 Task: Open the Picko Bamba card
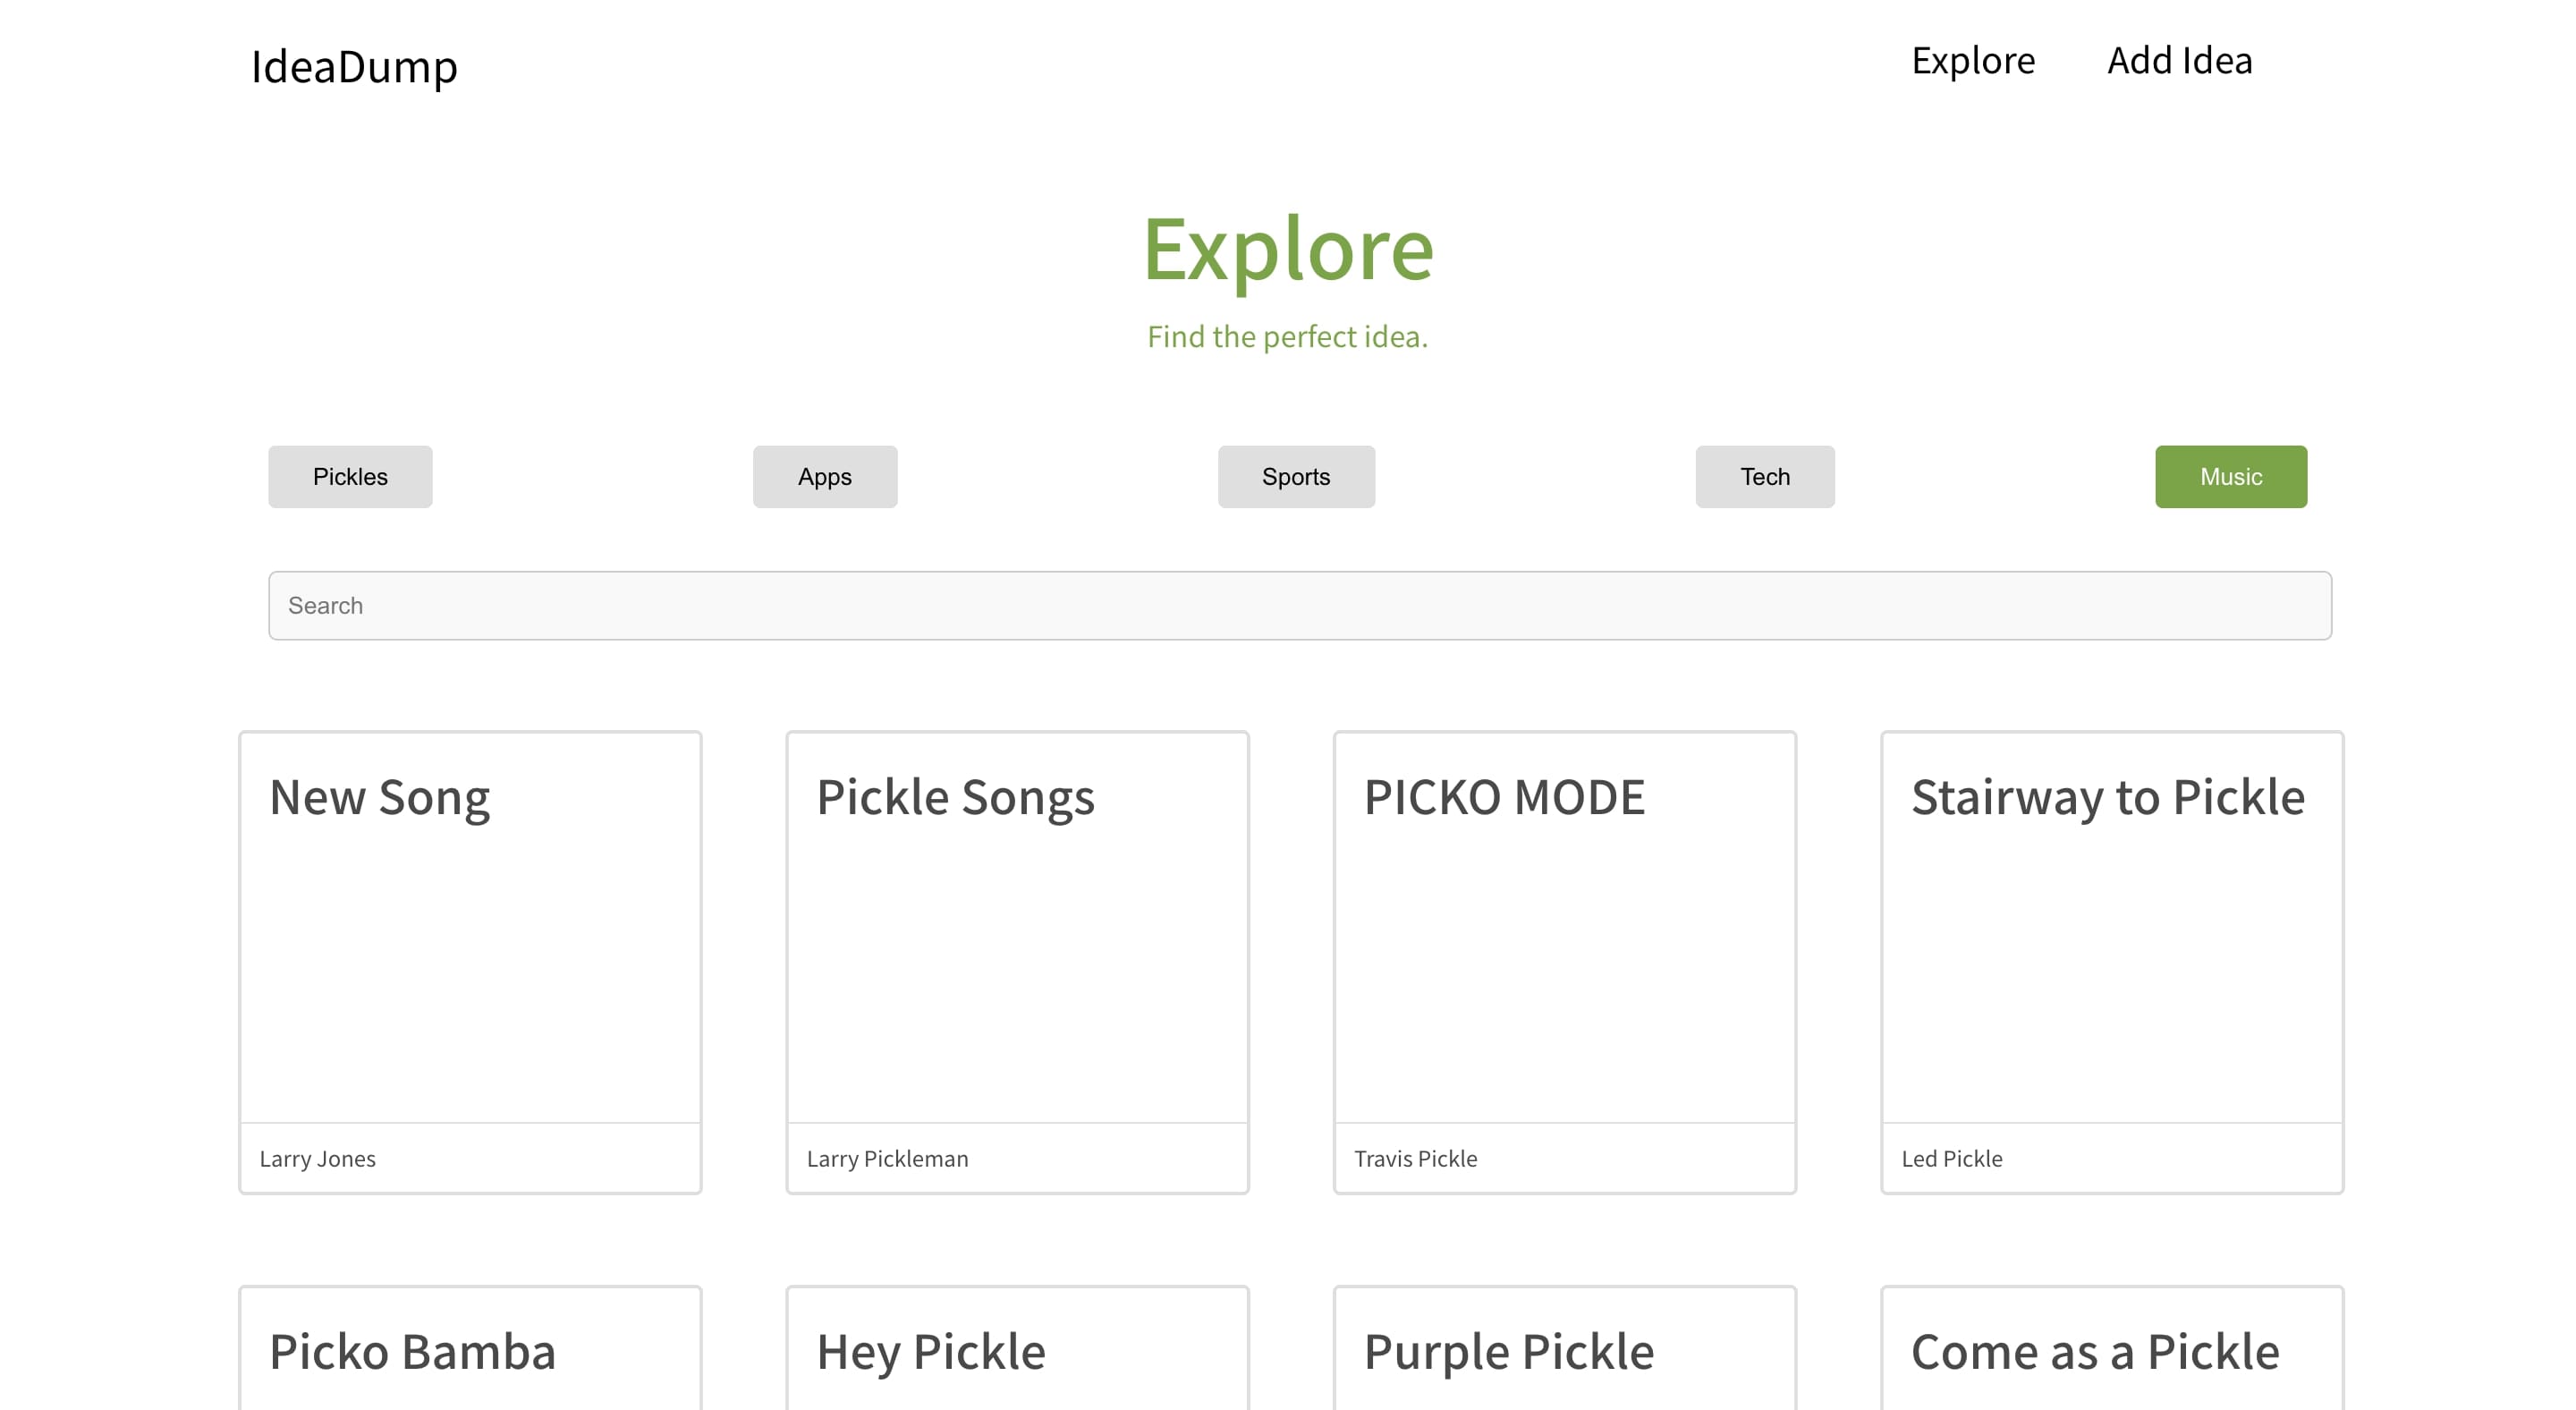pos(470,1348)
